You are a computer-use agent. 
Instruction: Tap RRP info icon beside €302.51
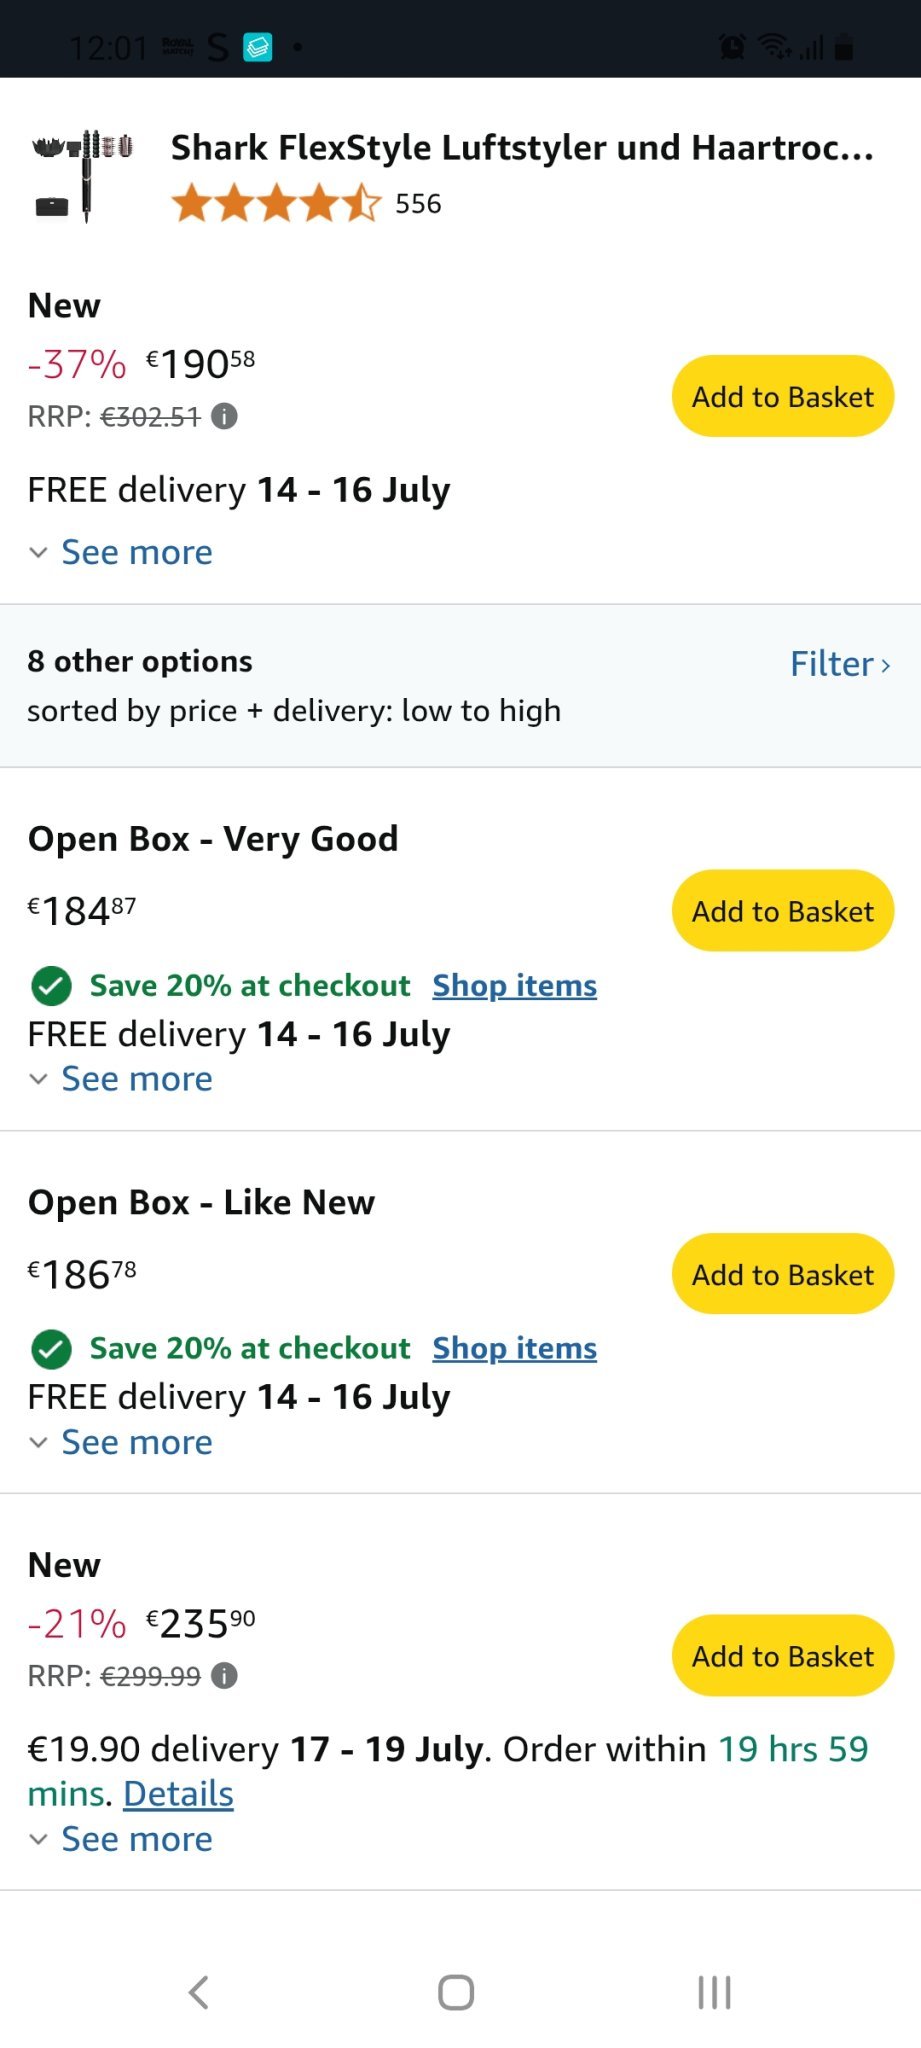coord(225,416)
